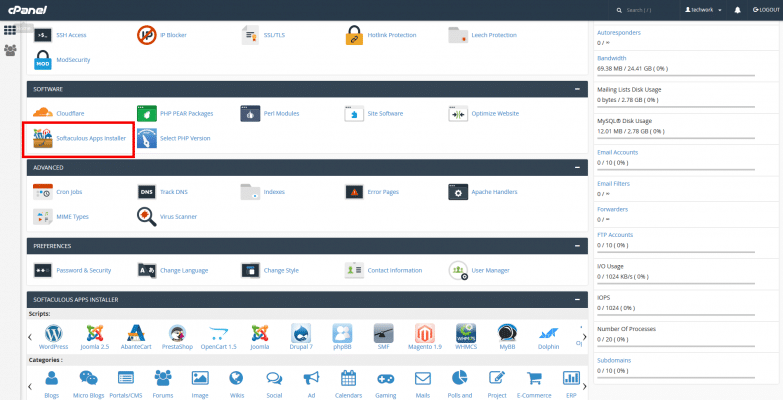
Task: Collapse the Software section
Action: tap(577, 89)
